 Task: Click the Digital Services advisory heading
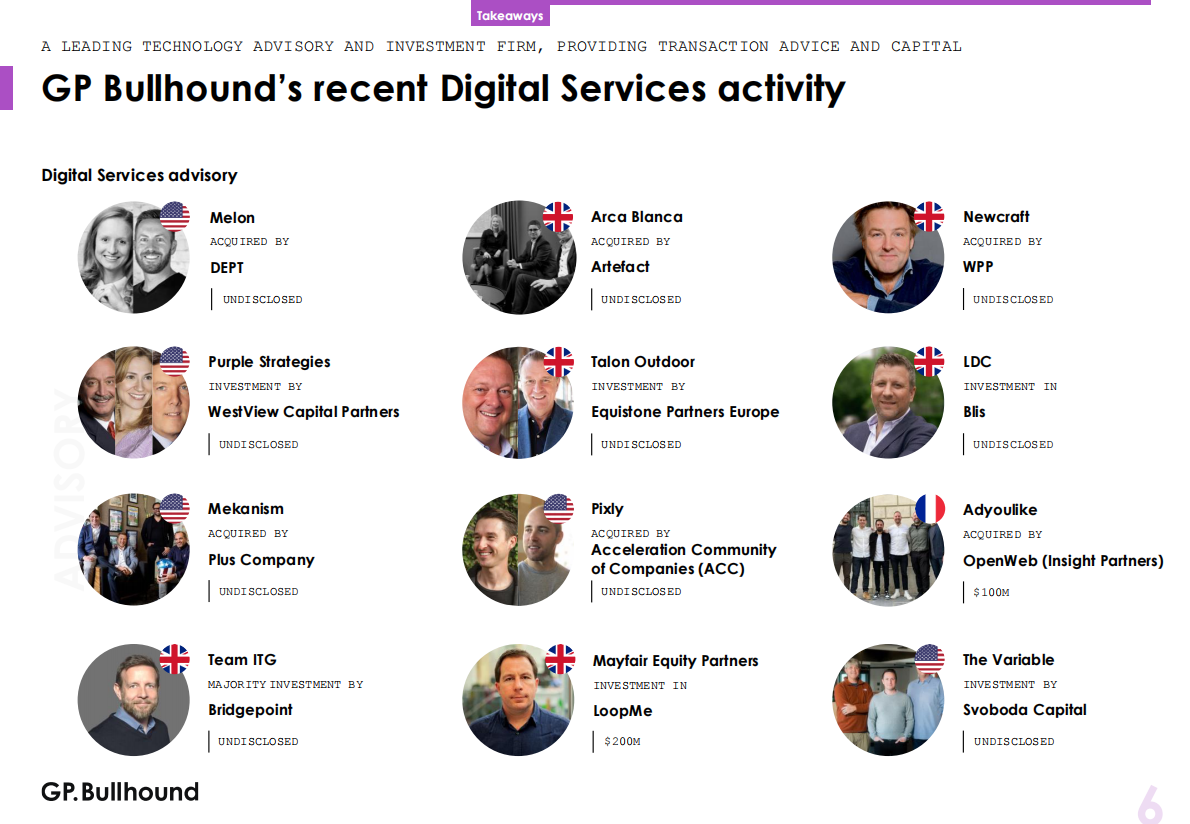pos(139,175)
